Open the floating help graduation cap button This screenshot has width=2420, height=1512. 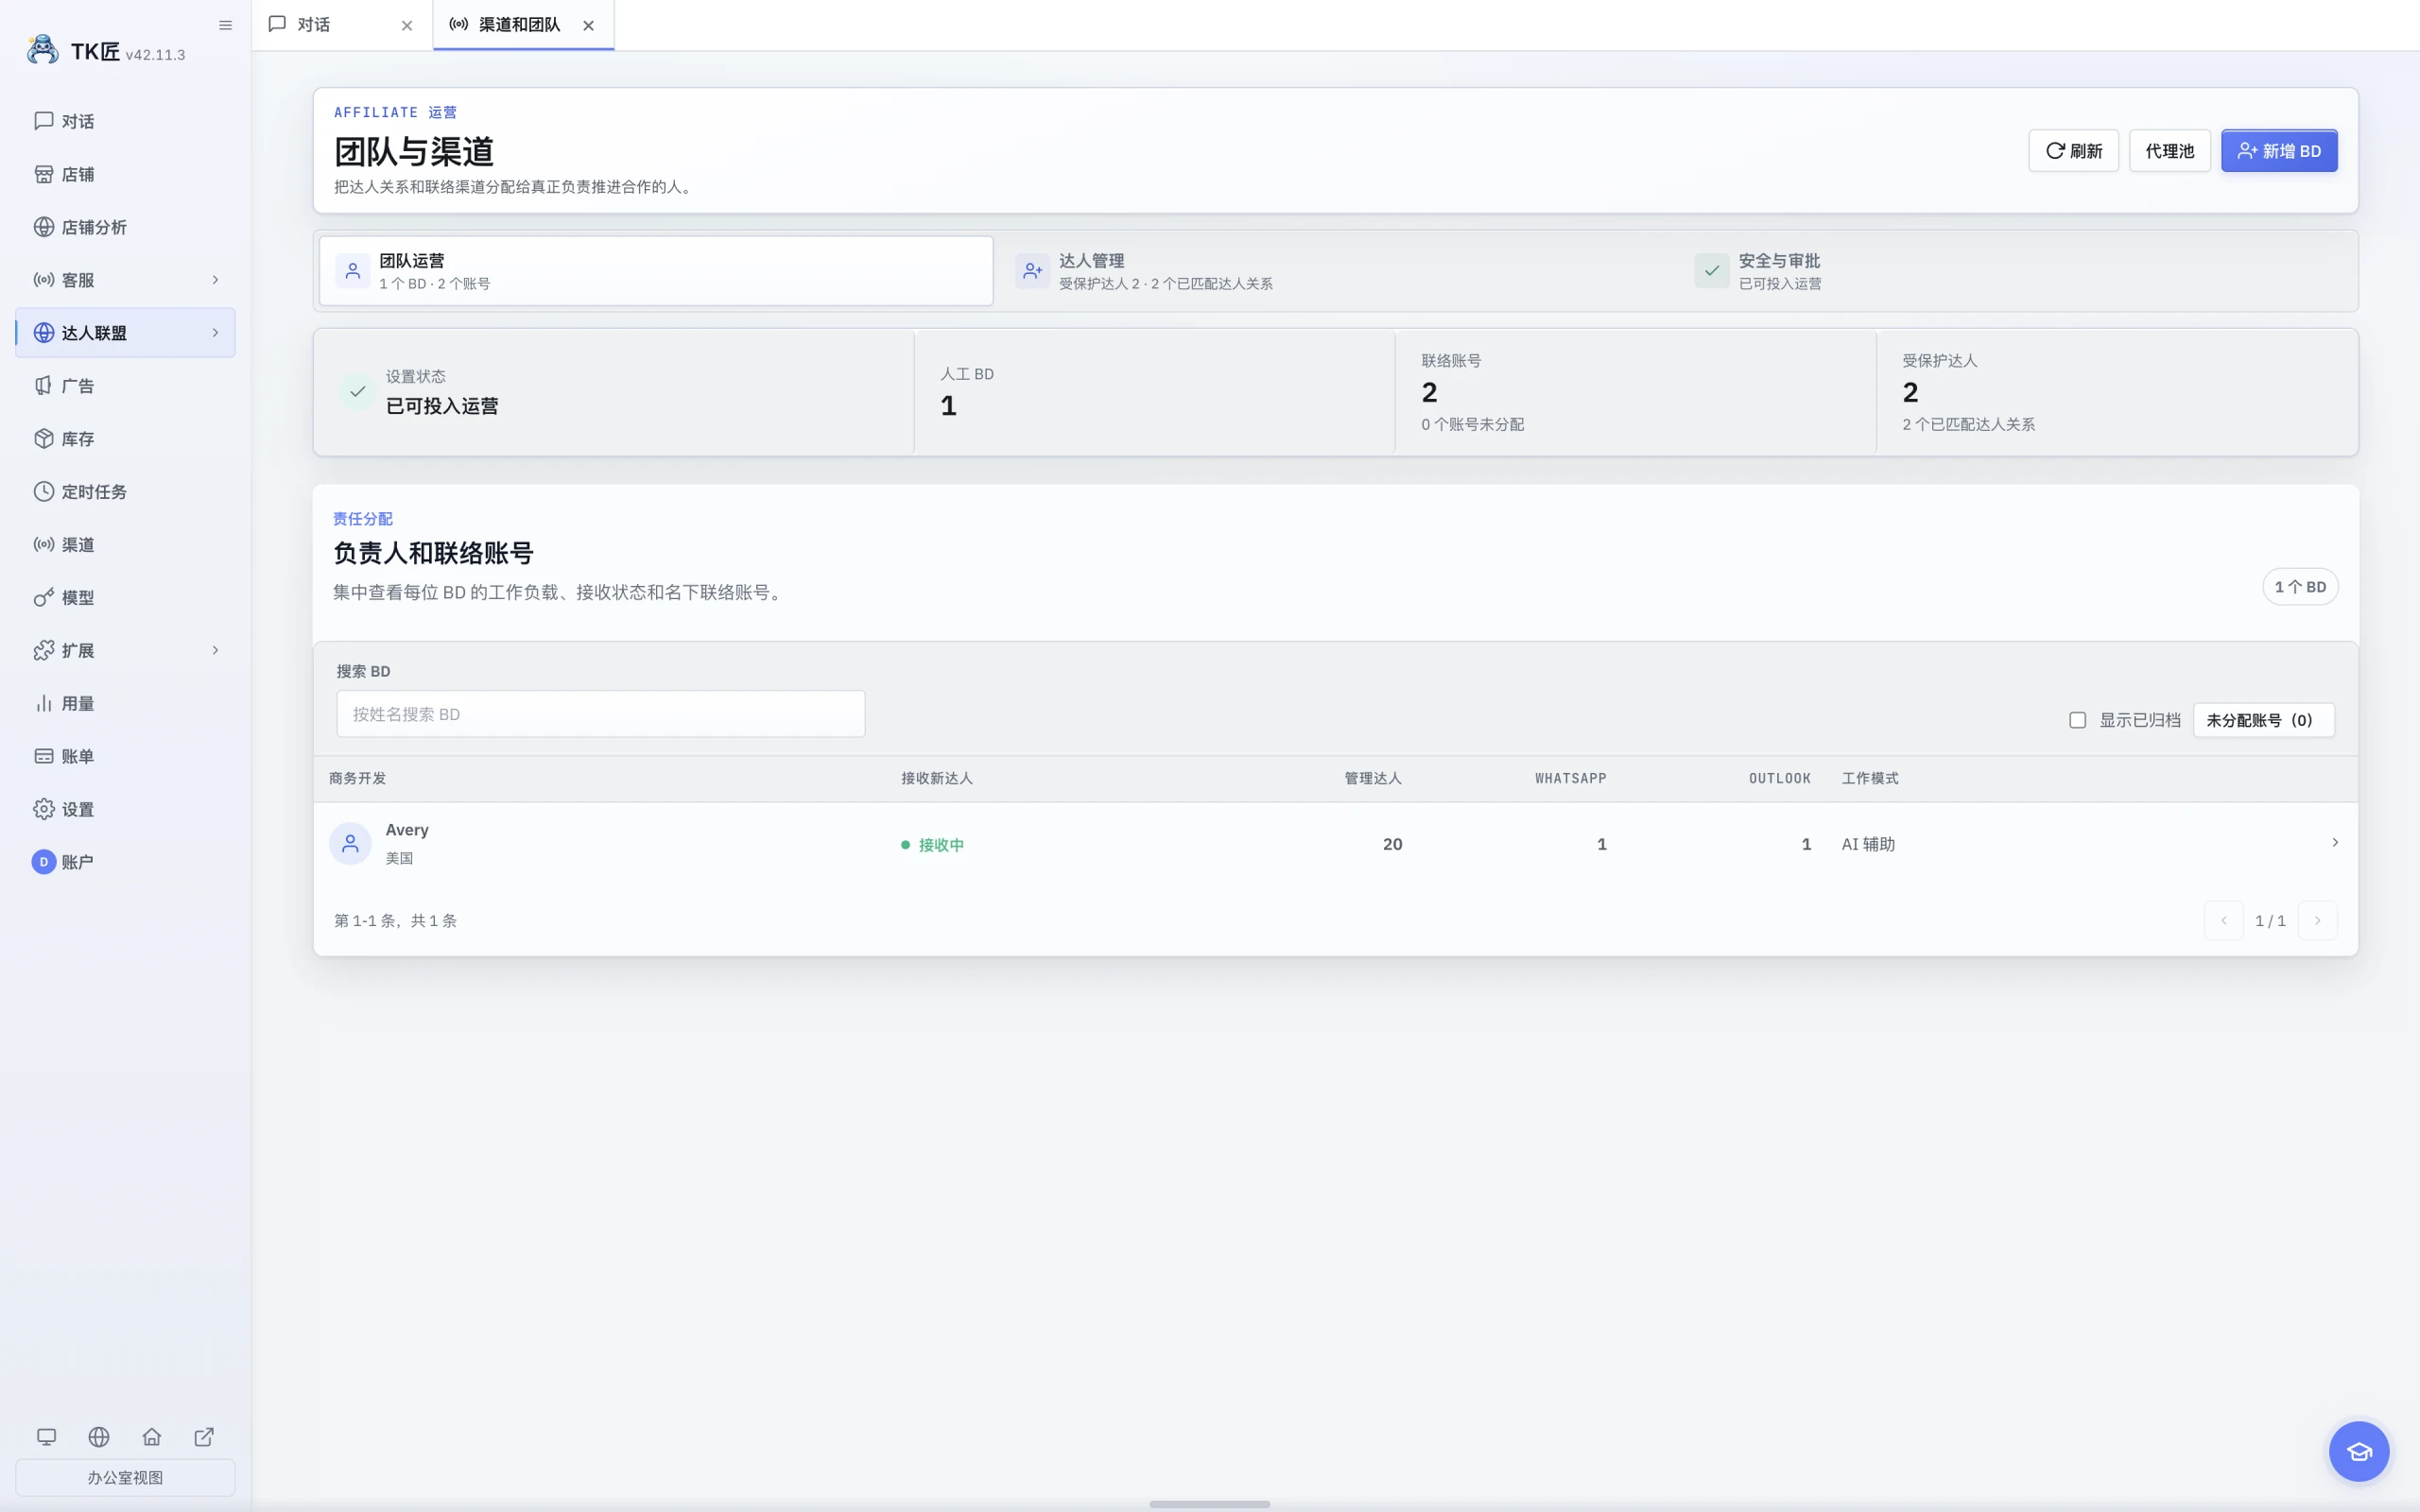(x=2359, y=1451)
